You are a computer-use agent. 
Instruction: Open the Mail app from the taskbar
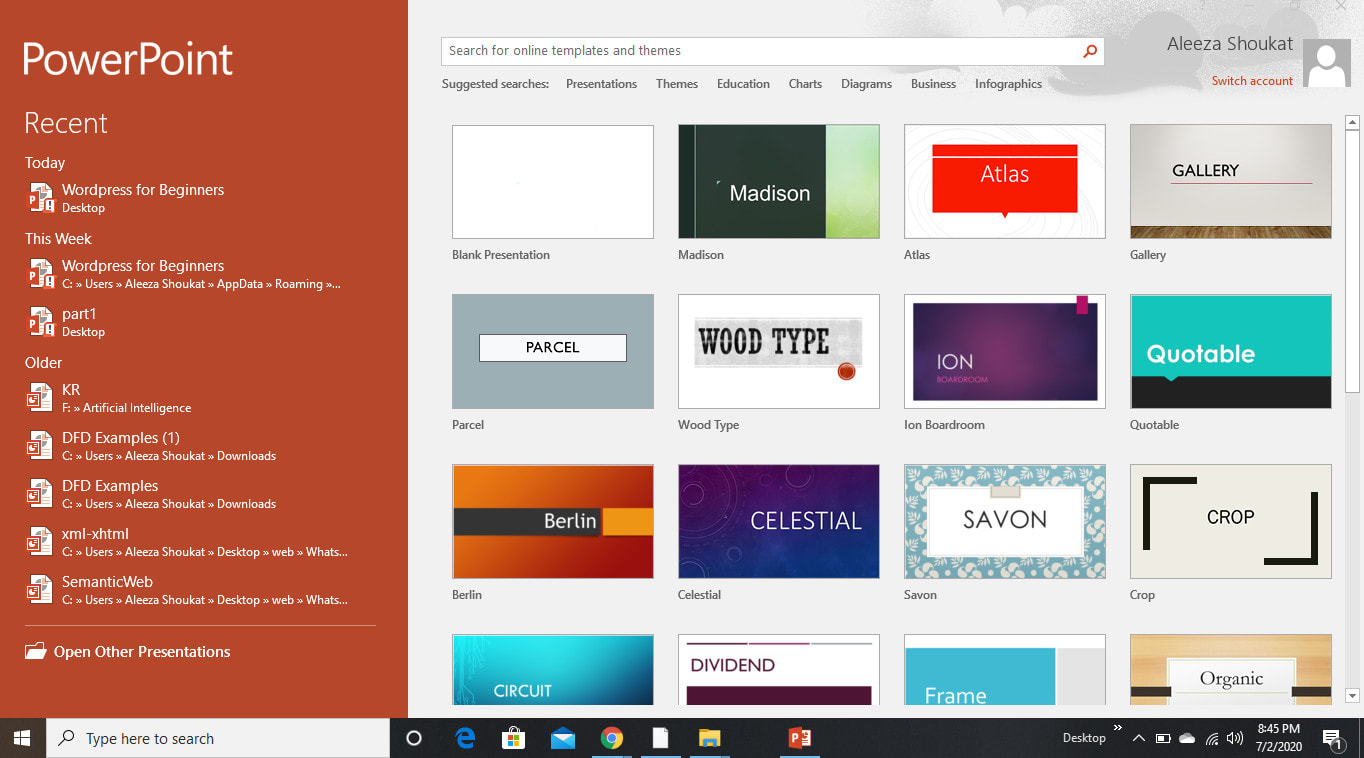tap(563, 738)
